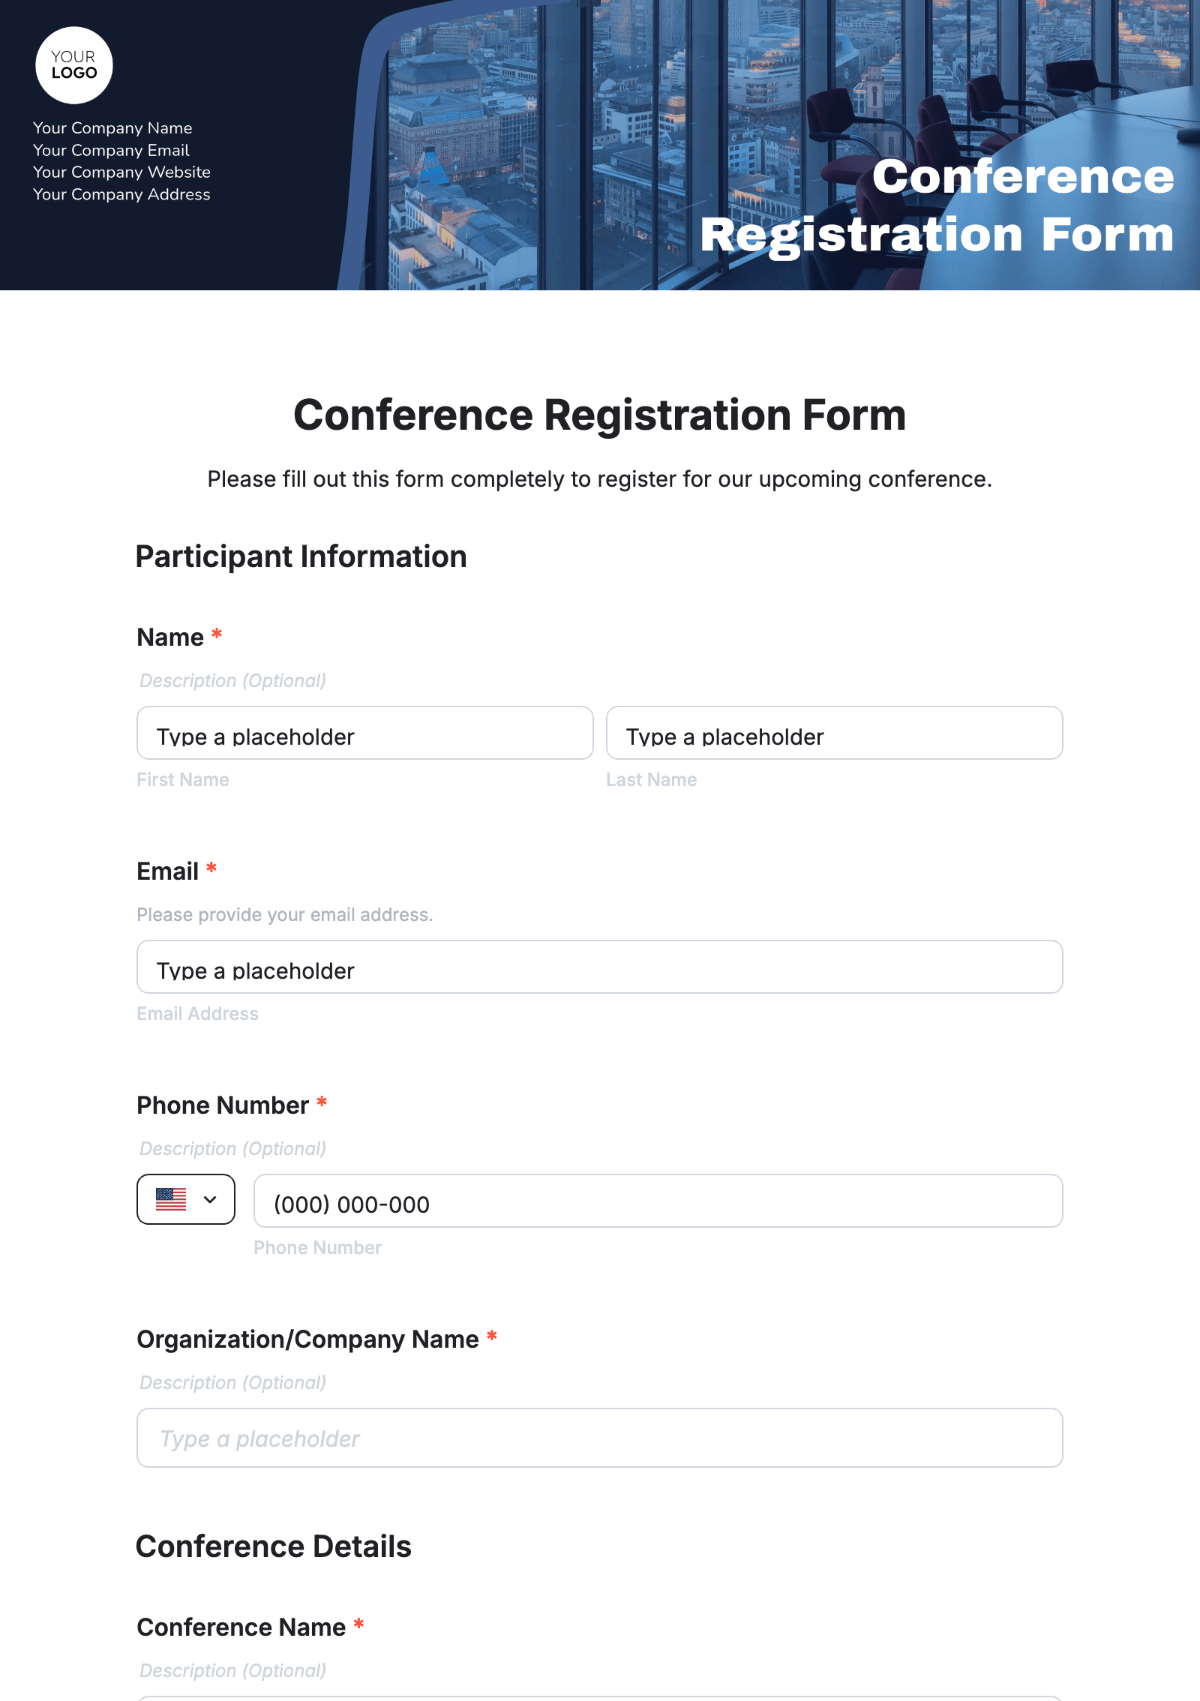Screen dimensions: 1200x1701
Task: Select Your Company Name text in header
Action: (x=113, y=128)
